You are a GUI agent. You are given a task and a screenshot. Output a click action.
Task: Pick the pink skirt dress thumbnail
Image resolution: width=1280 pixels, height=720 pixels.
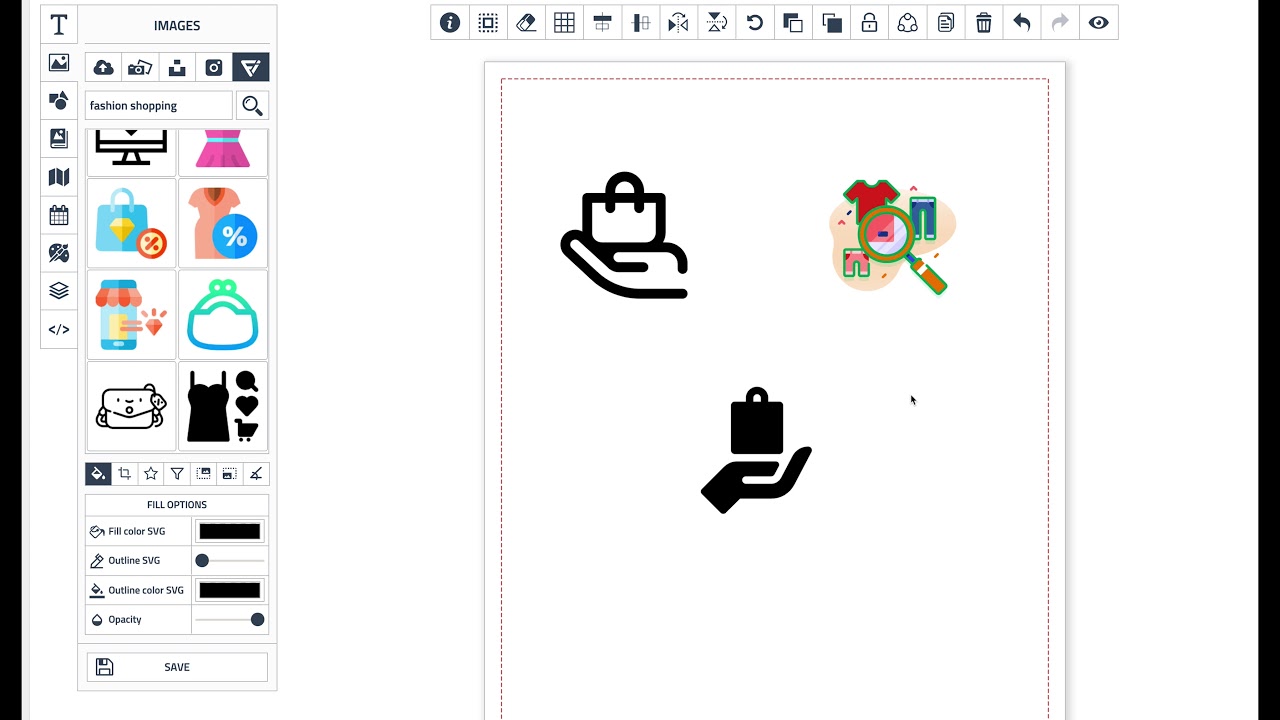pyautogui.click(x=223, y=152)
